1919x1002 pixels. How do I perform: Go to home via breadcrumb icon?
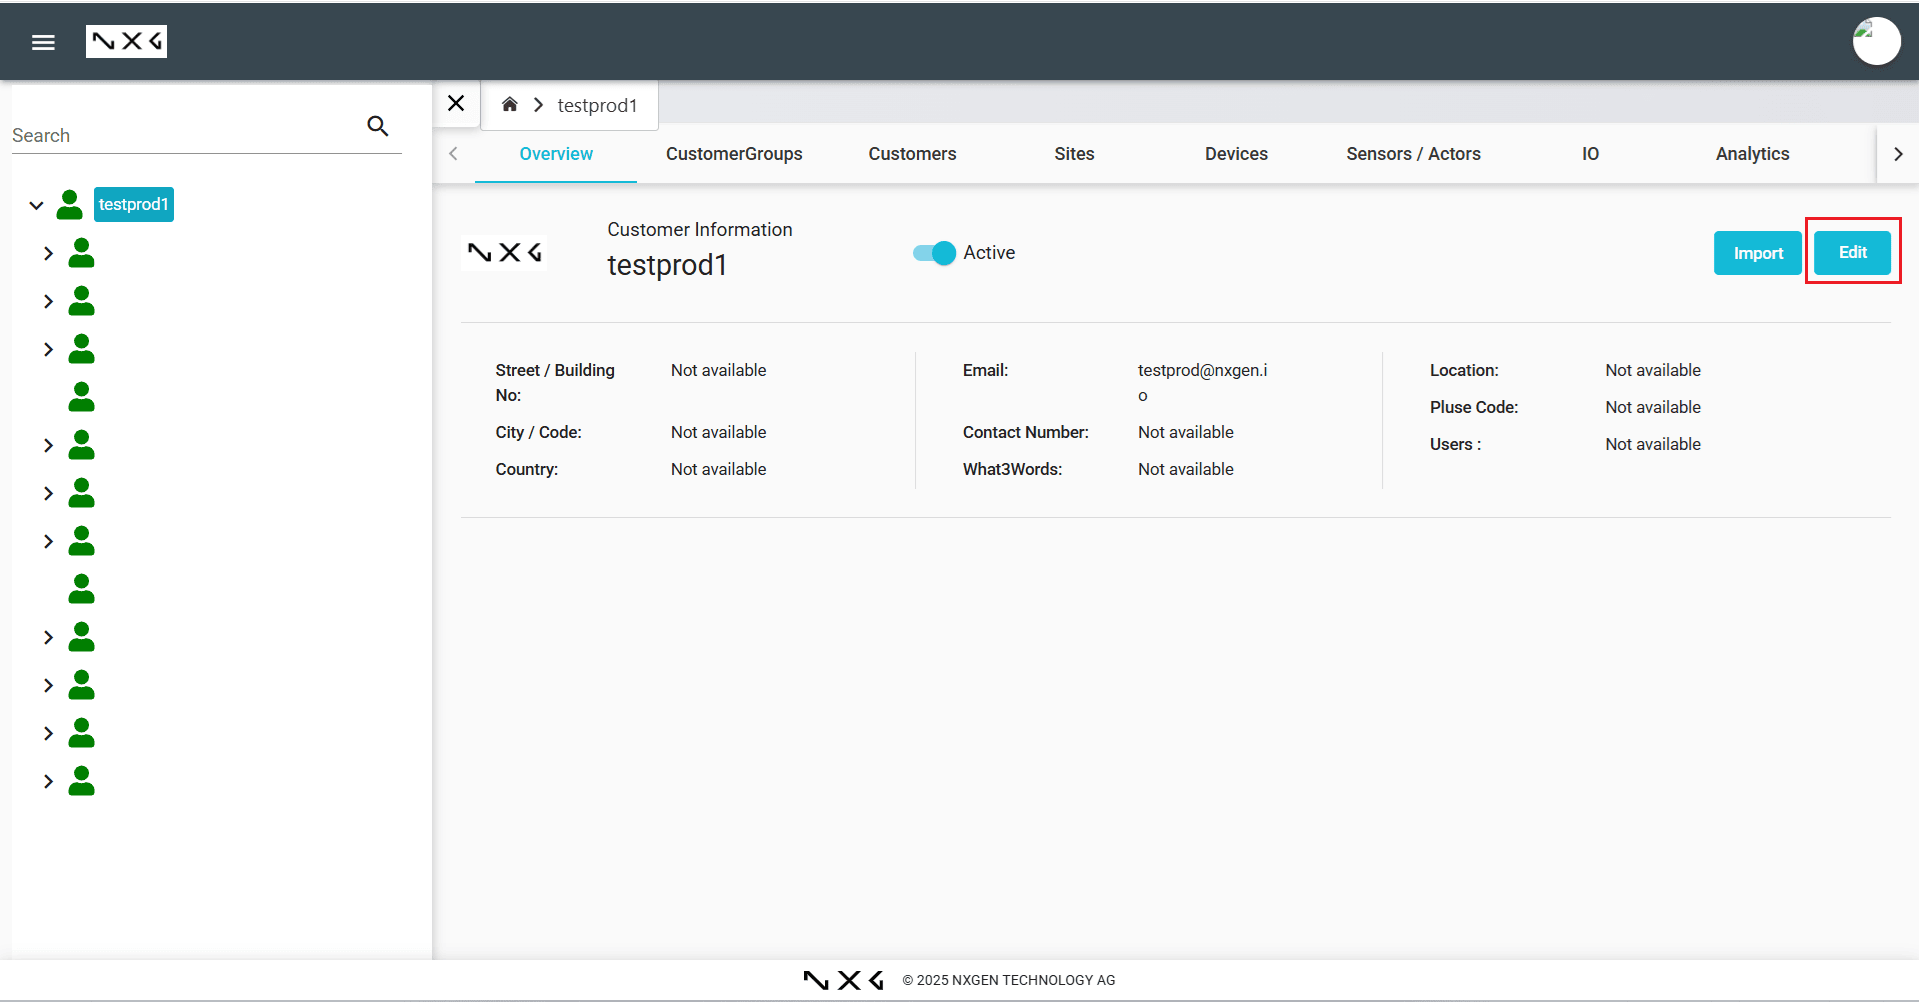[x=510, y=105]
